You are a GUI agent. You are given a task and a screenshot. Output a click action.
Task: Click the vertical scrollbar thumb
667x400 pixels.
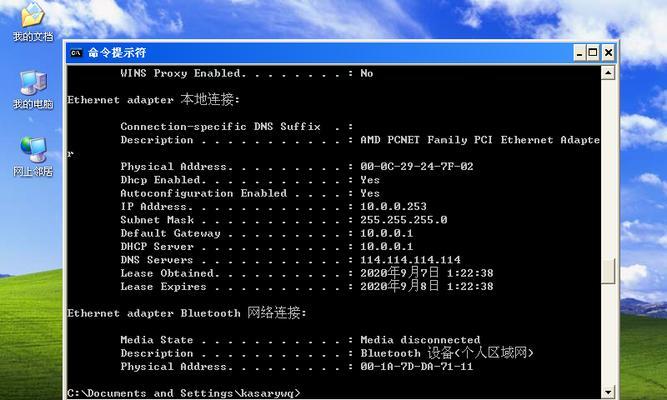(x=608, y=271)
